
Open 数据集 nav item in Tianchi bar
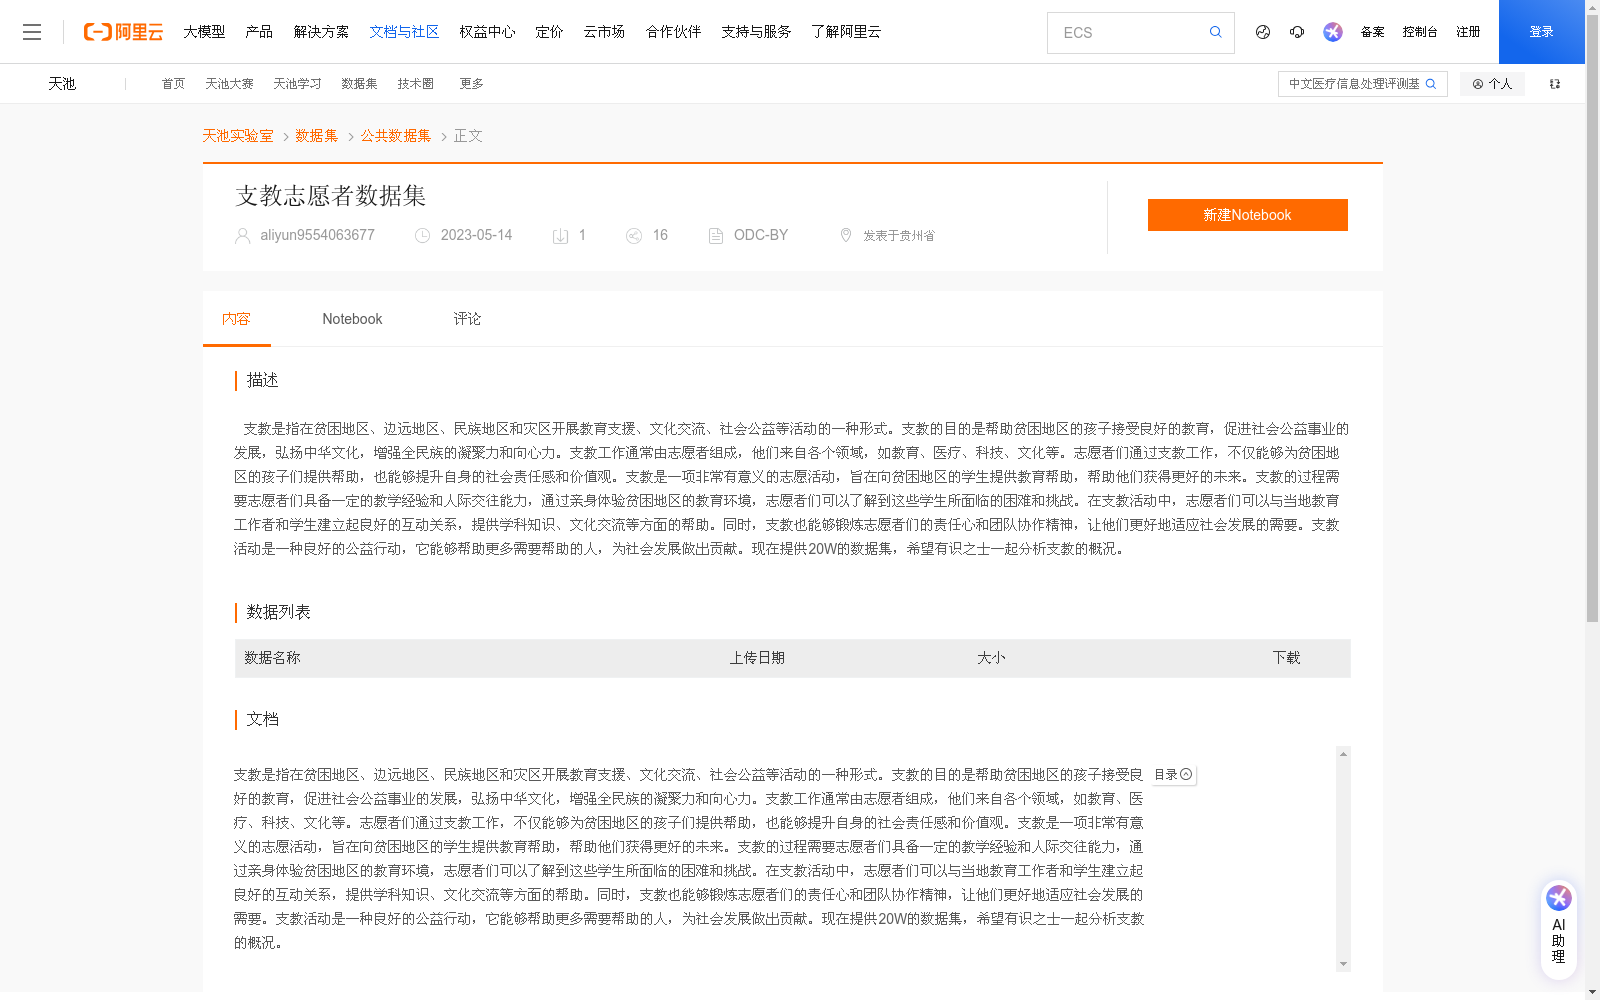(x=359, y=84)
